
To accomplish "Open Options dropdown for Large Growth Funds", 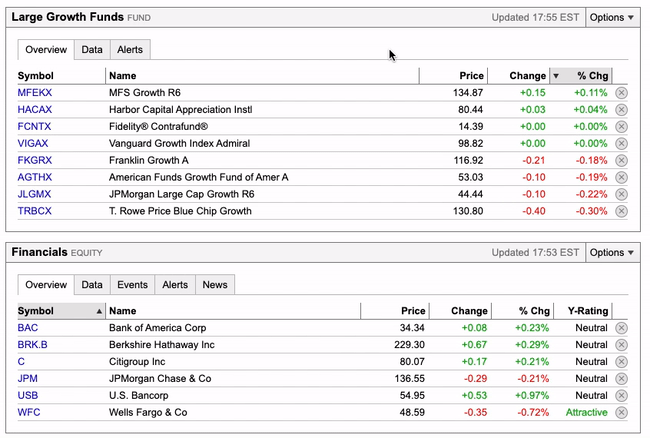I will coord(612,17).
